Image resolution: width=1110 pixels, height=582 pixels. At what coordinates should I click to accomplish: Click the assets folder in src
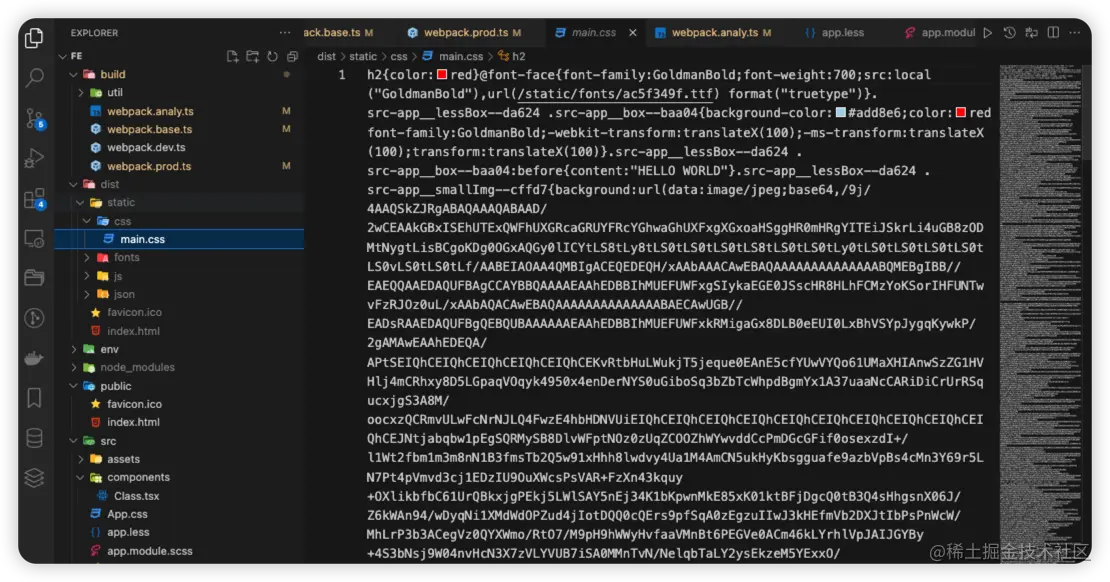(123, 460)
